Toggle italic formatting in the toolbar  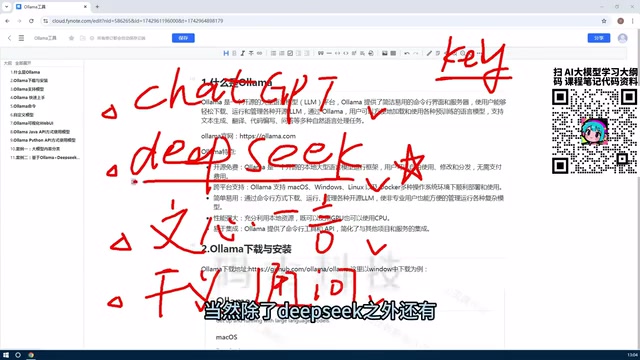[242, 53]
